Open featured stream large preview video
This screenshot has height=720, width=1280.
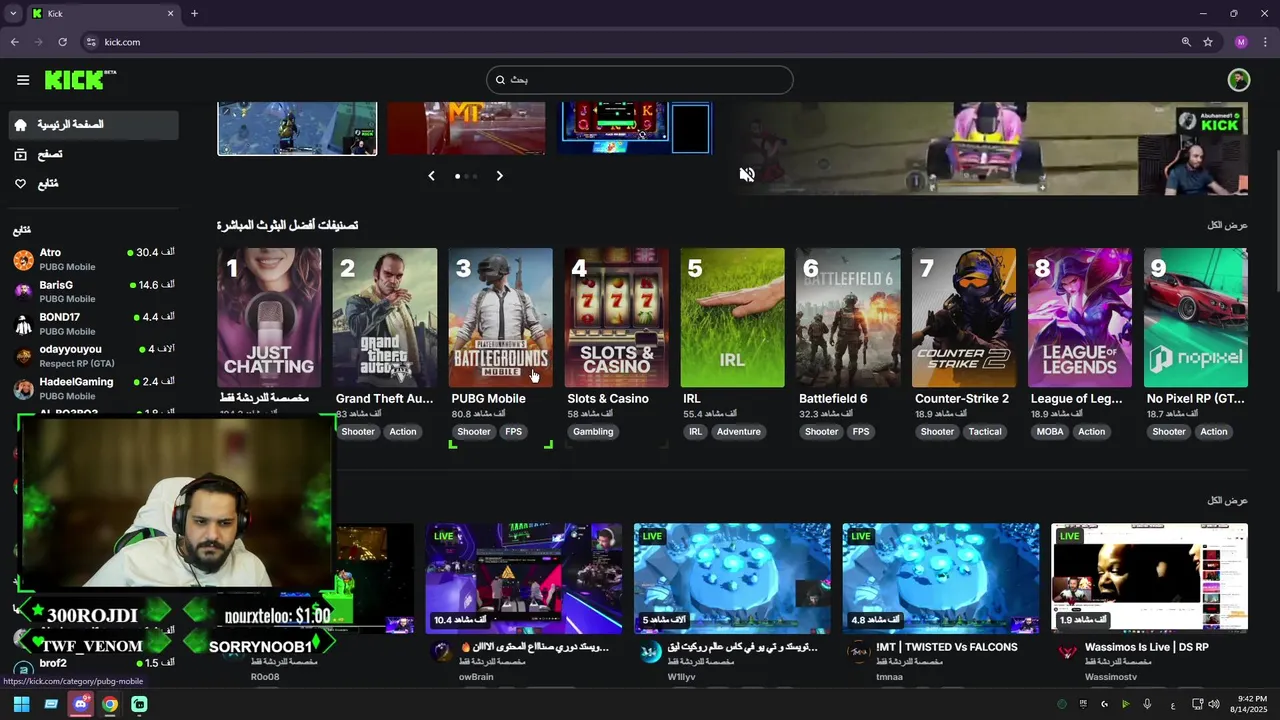990,148
